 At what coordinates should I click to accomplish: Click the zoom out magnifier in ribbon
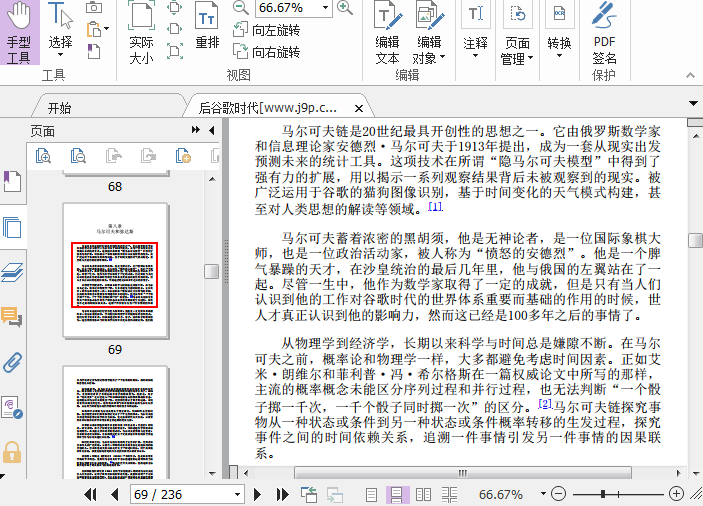tap(241, 8)
